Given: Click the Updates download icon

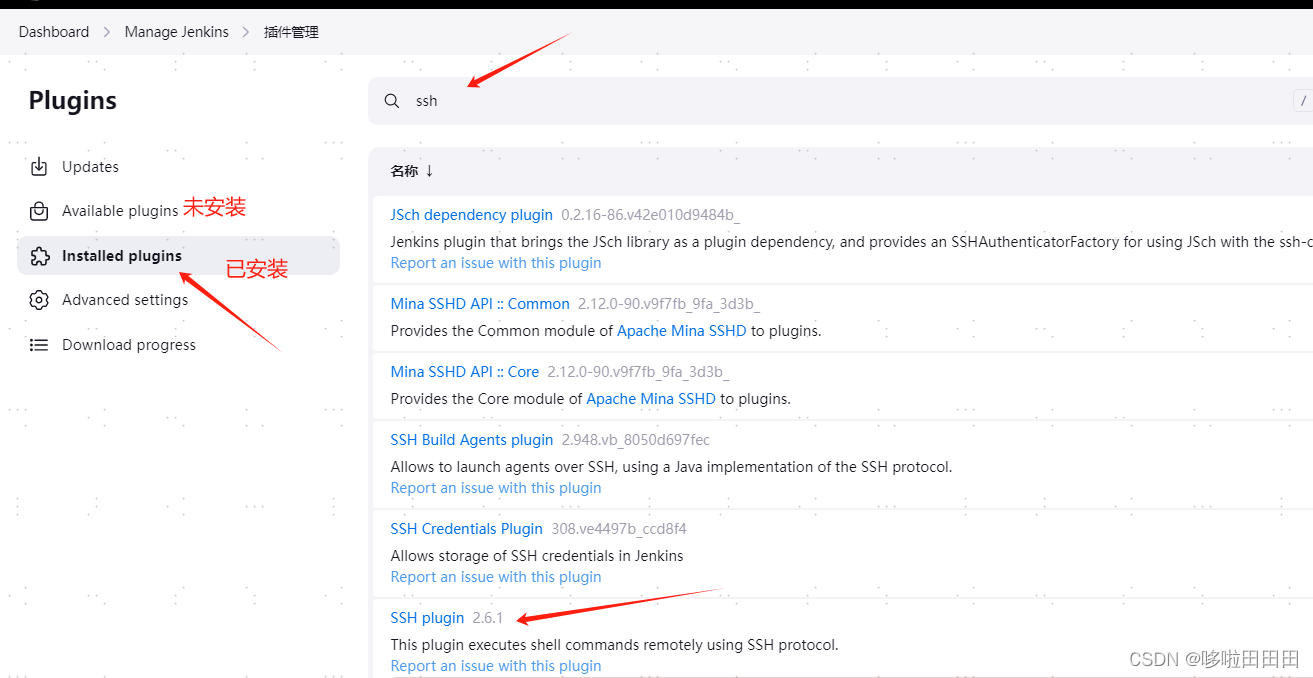Looking at the screenshot, I should click(38, 166).
